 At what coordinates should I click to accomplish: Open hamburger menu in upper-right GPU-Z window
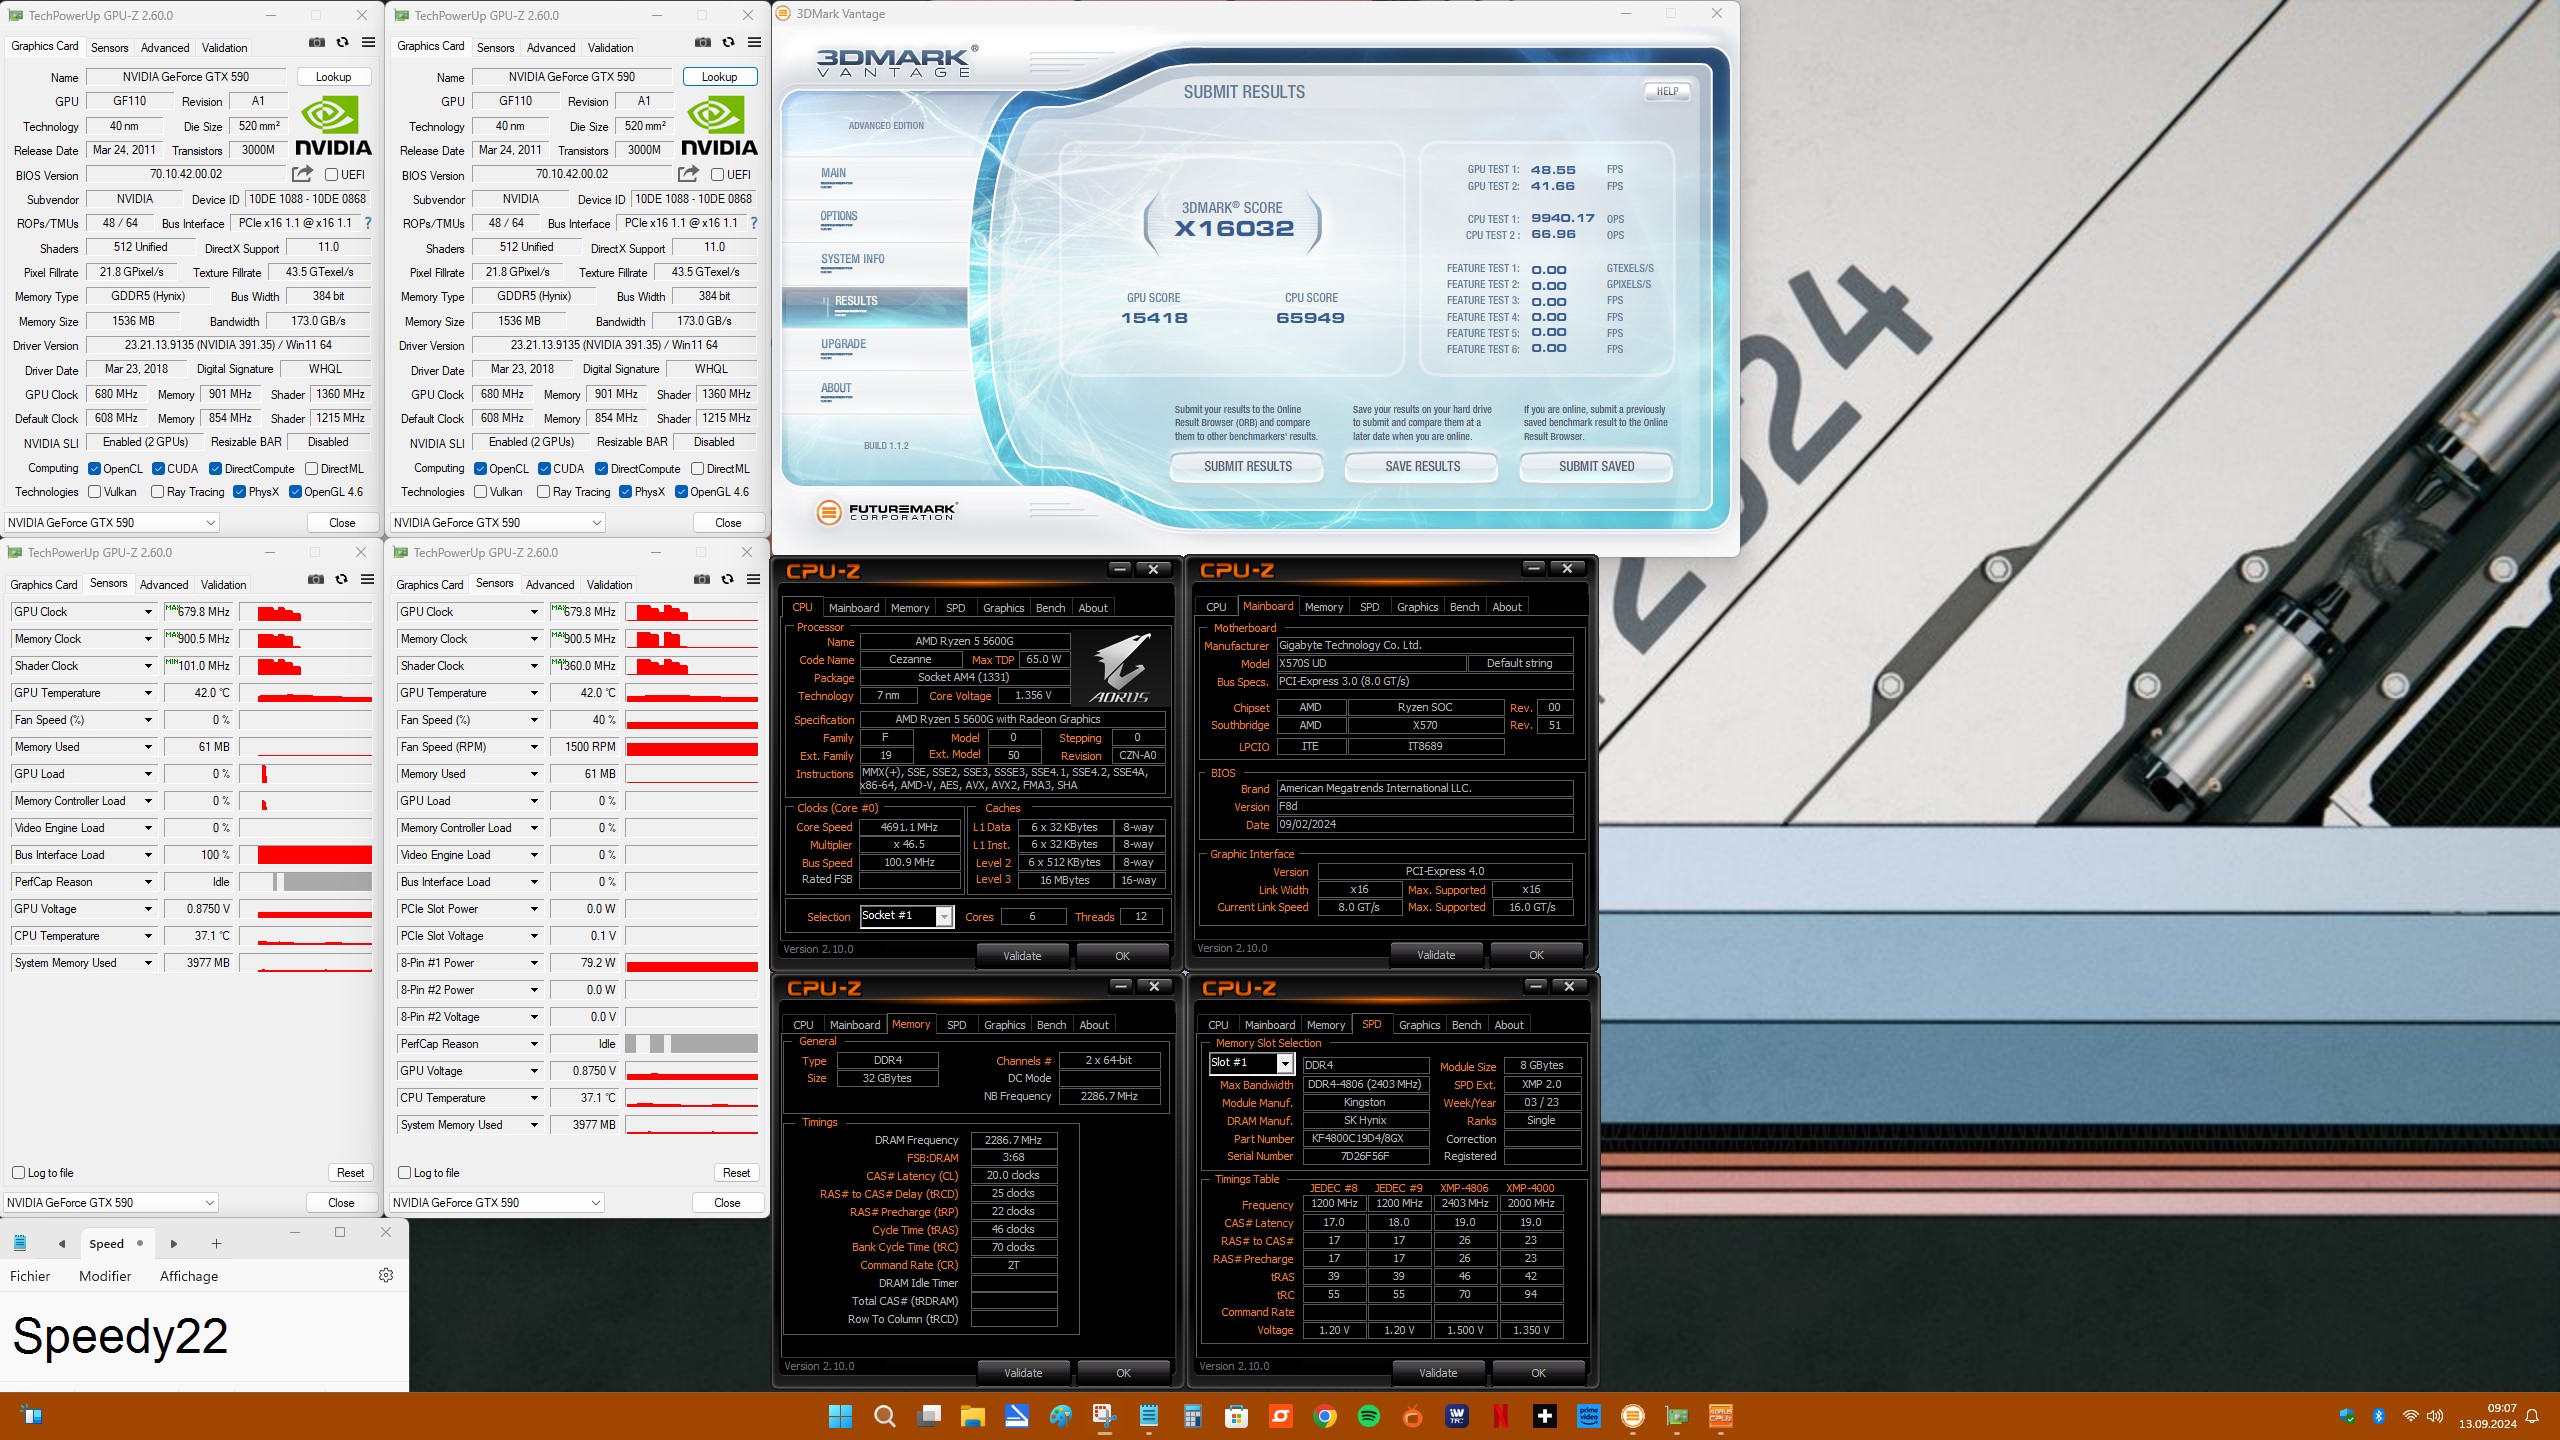754,43
